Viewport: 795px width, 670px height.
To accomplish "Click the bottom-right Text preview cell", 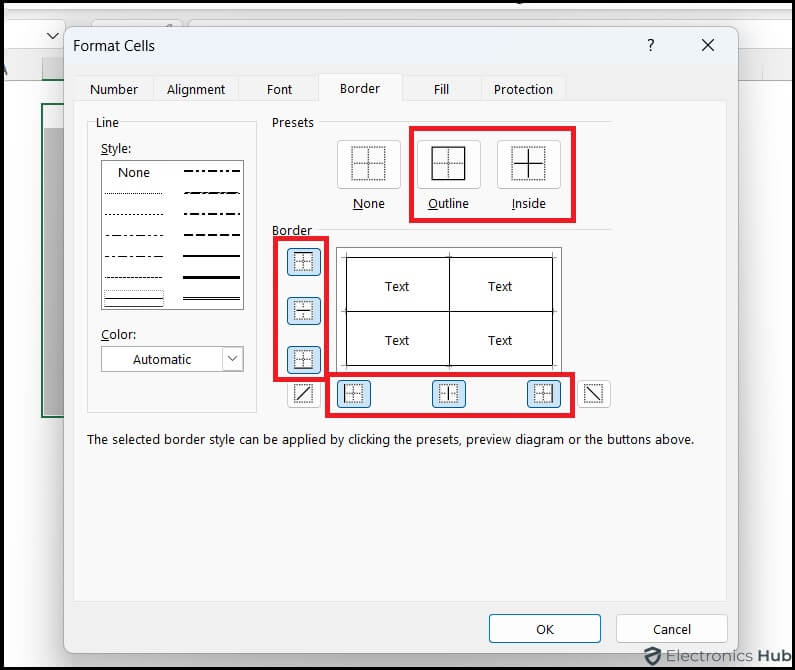I will [500, 340].
